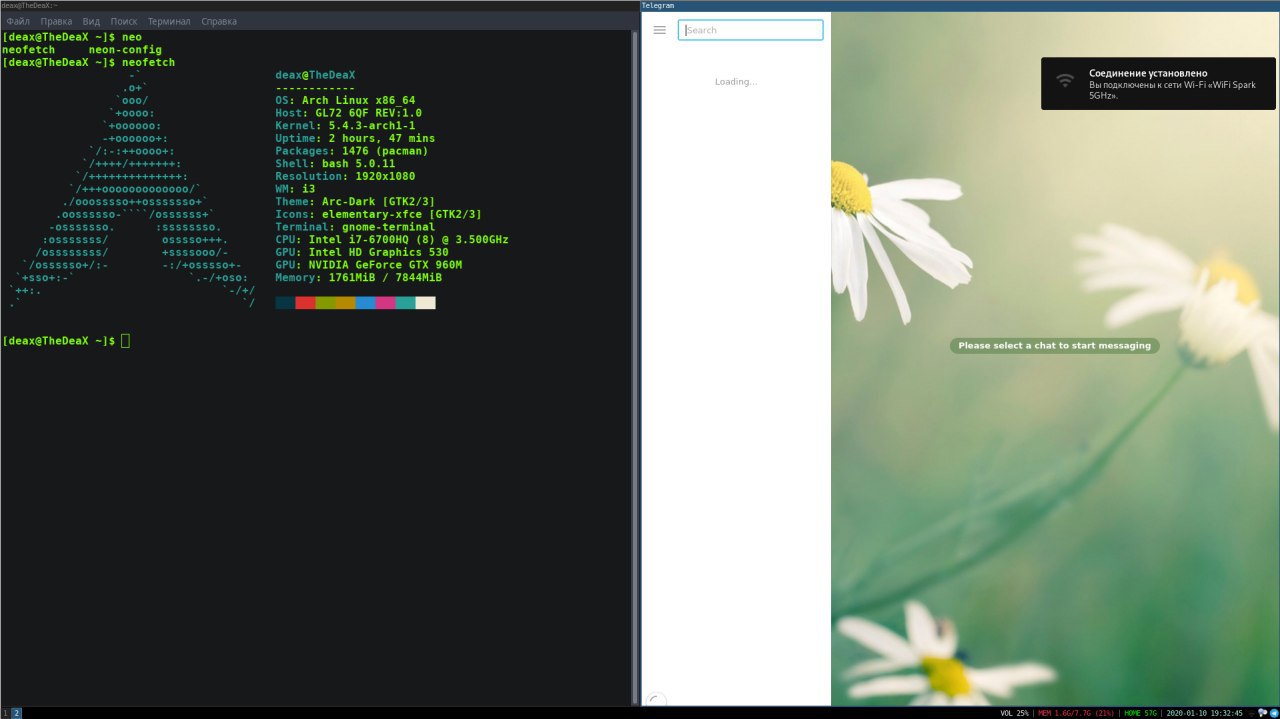
Task: Click the 'Terminal: gnome-terminal' line
Action: point(355,227)
